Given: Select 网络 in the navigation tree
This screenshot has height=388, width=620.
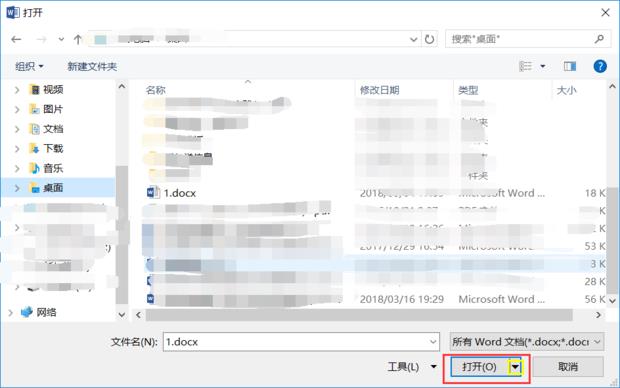Looking at the screenshot, I should point(46,312).
